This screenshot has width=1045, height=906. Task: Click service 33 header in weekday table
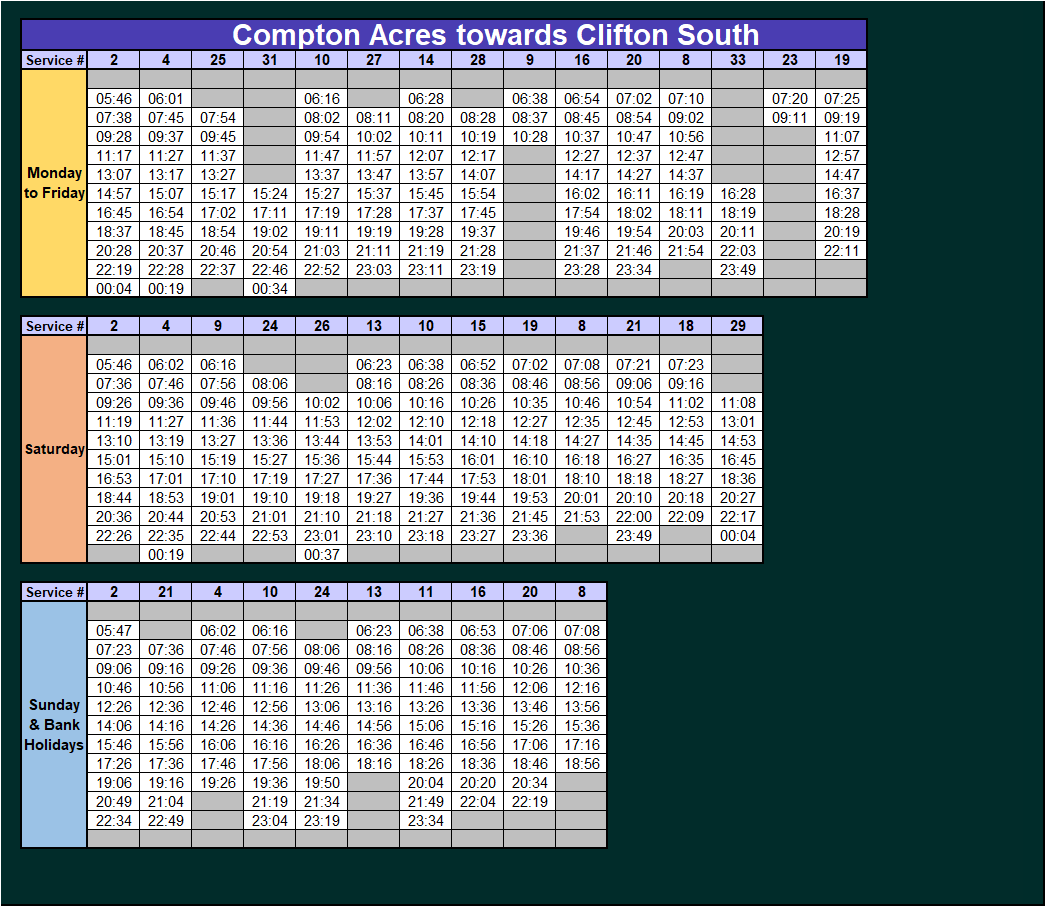tap(738, 60)
